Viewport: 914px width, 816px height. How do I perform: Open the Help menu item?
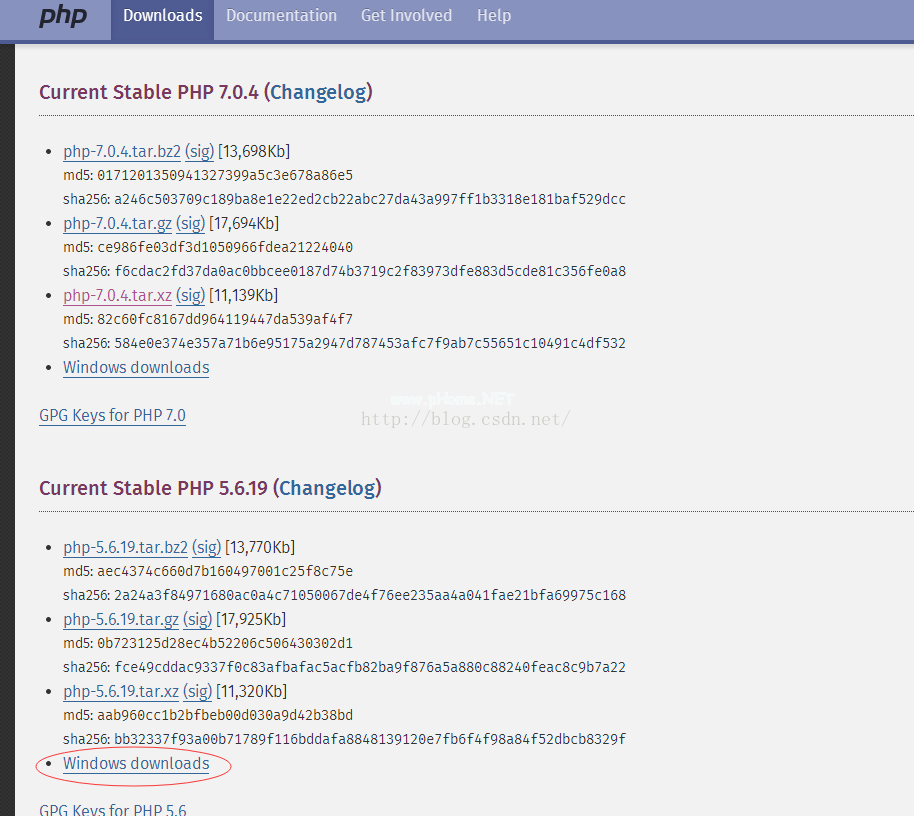[494, 16]
